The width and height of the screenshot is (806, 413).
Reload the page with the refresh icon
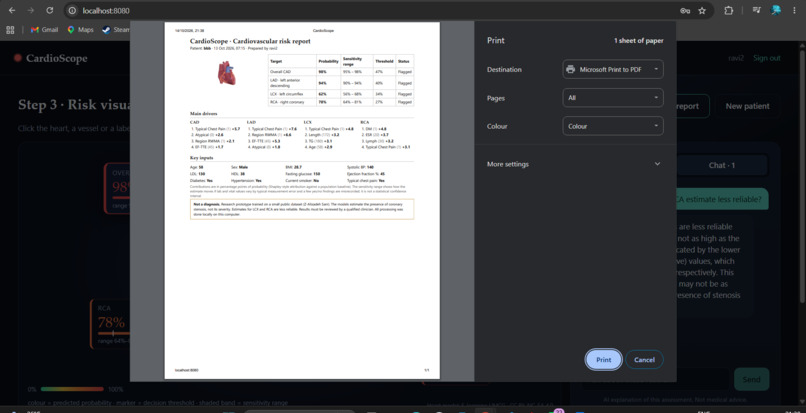(49, 10)
